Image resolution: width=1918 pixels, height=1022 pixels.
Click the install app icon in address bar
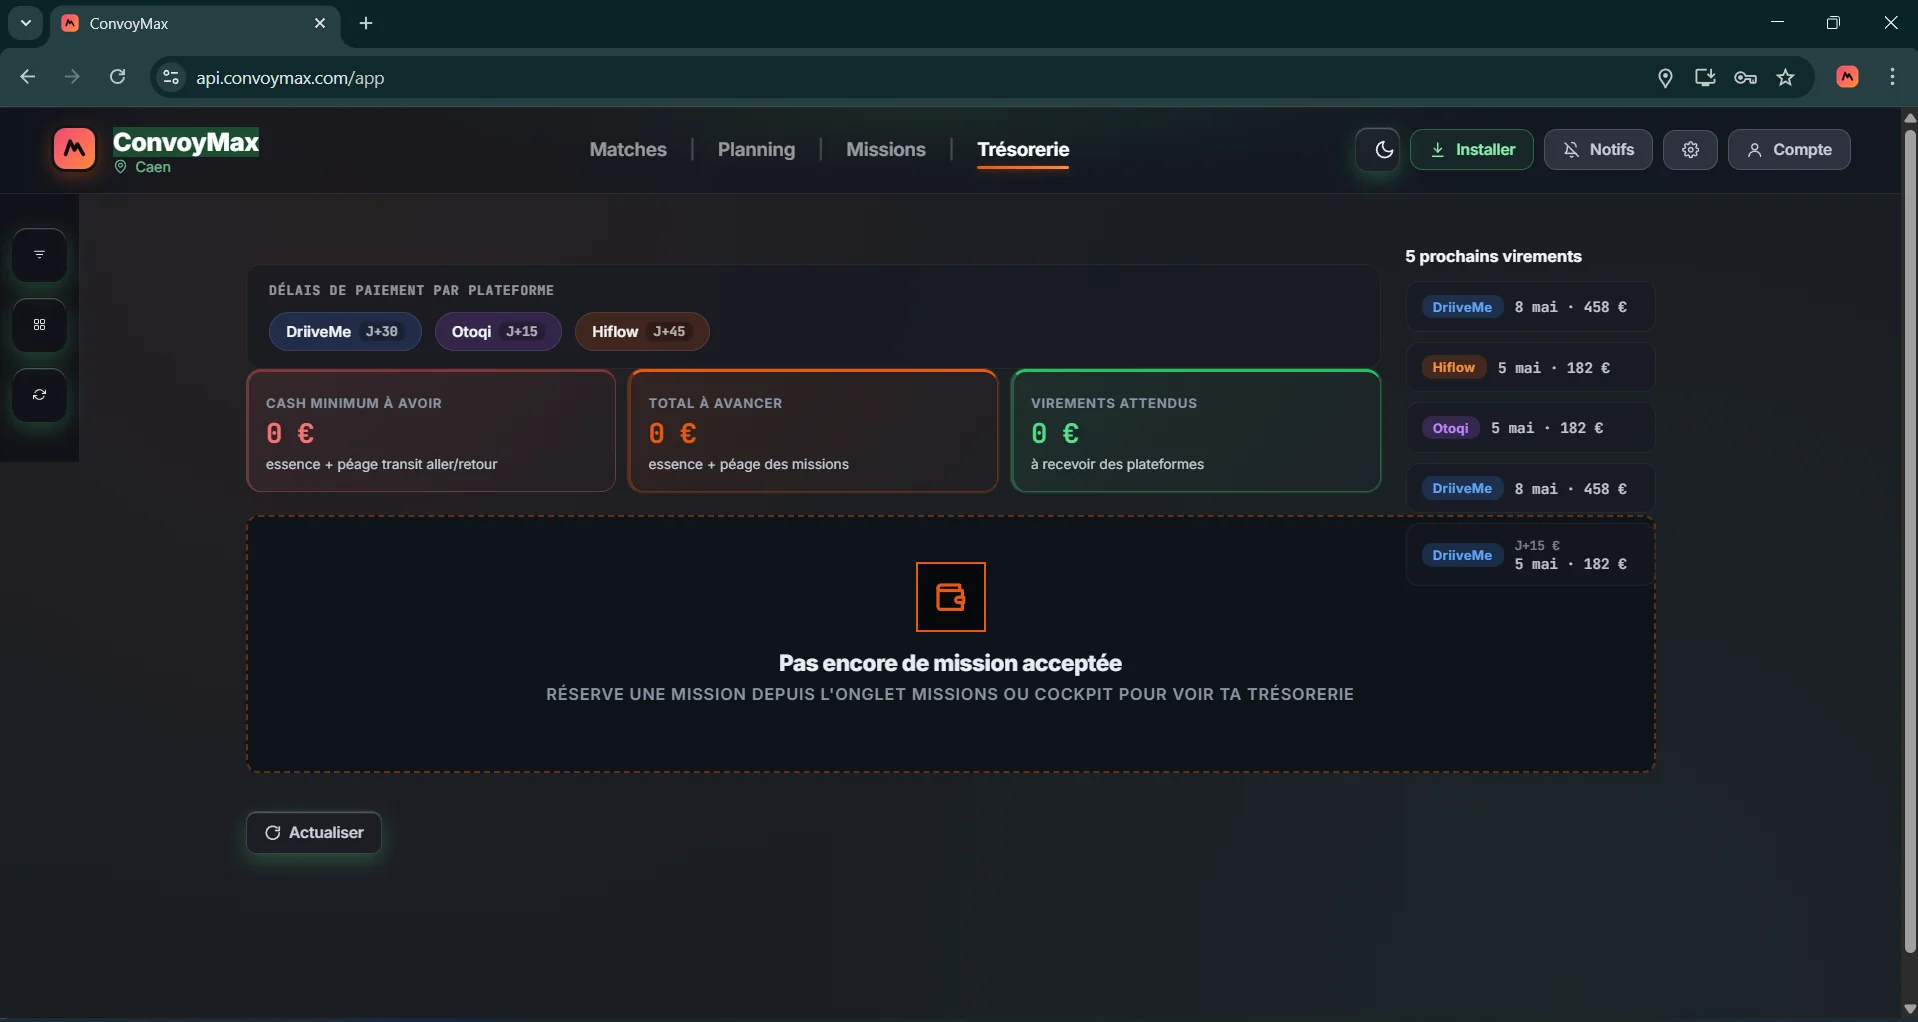coord(1705,78)
